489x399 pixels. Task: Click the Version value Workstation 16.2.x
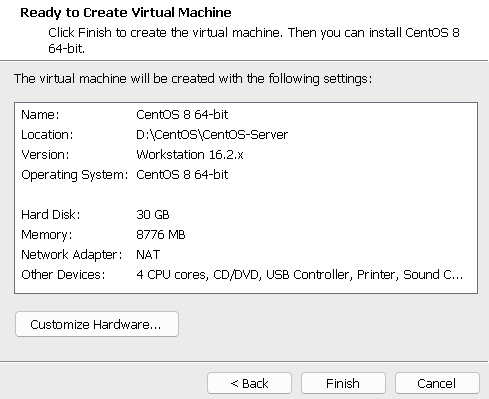tap(190, 155)
